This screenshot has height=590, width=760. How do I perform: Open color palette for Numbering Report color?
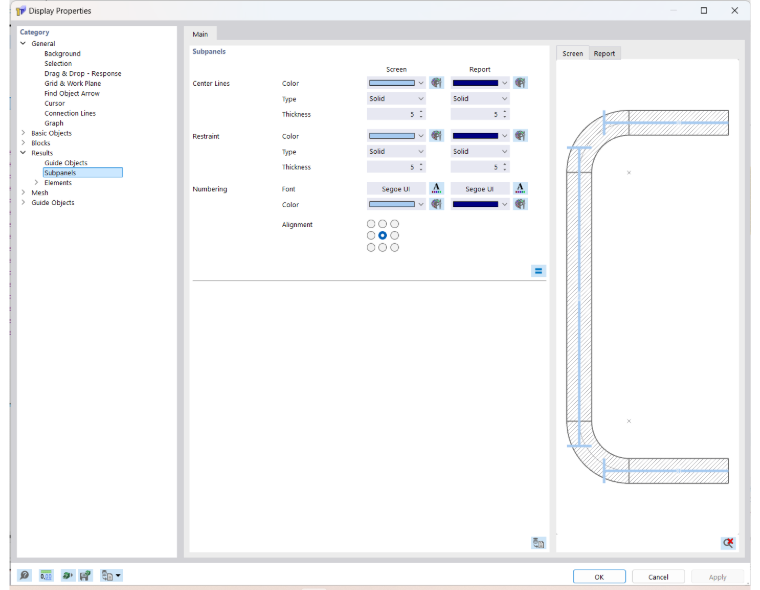[x=520, y=204]
